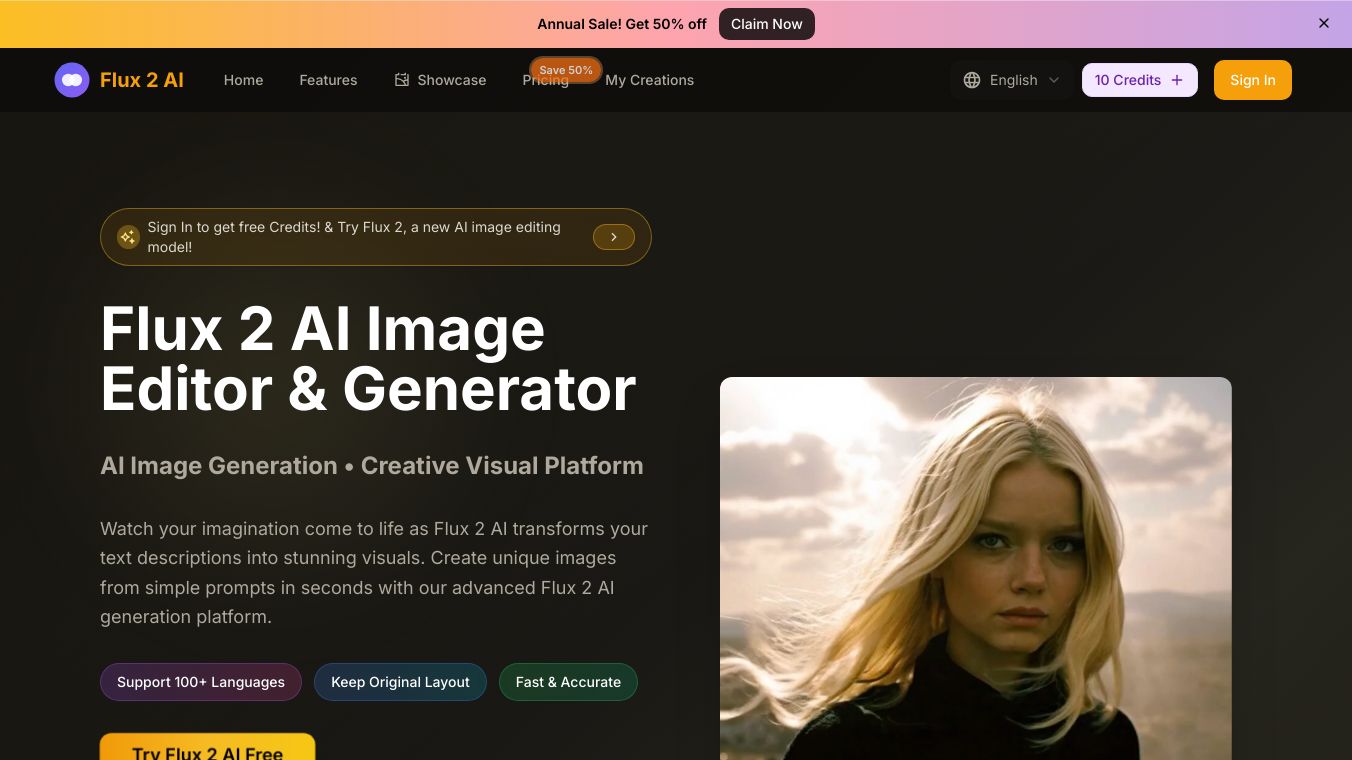Open the Features menu item

[x=328, y=80]
